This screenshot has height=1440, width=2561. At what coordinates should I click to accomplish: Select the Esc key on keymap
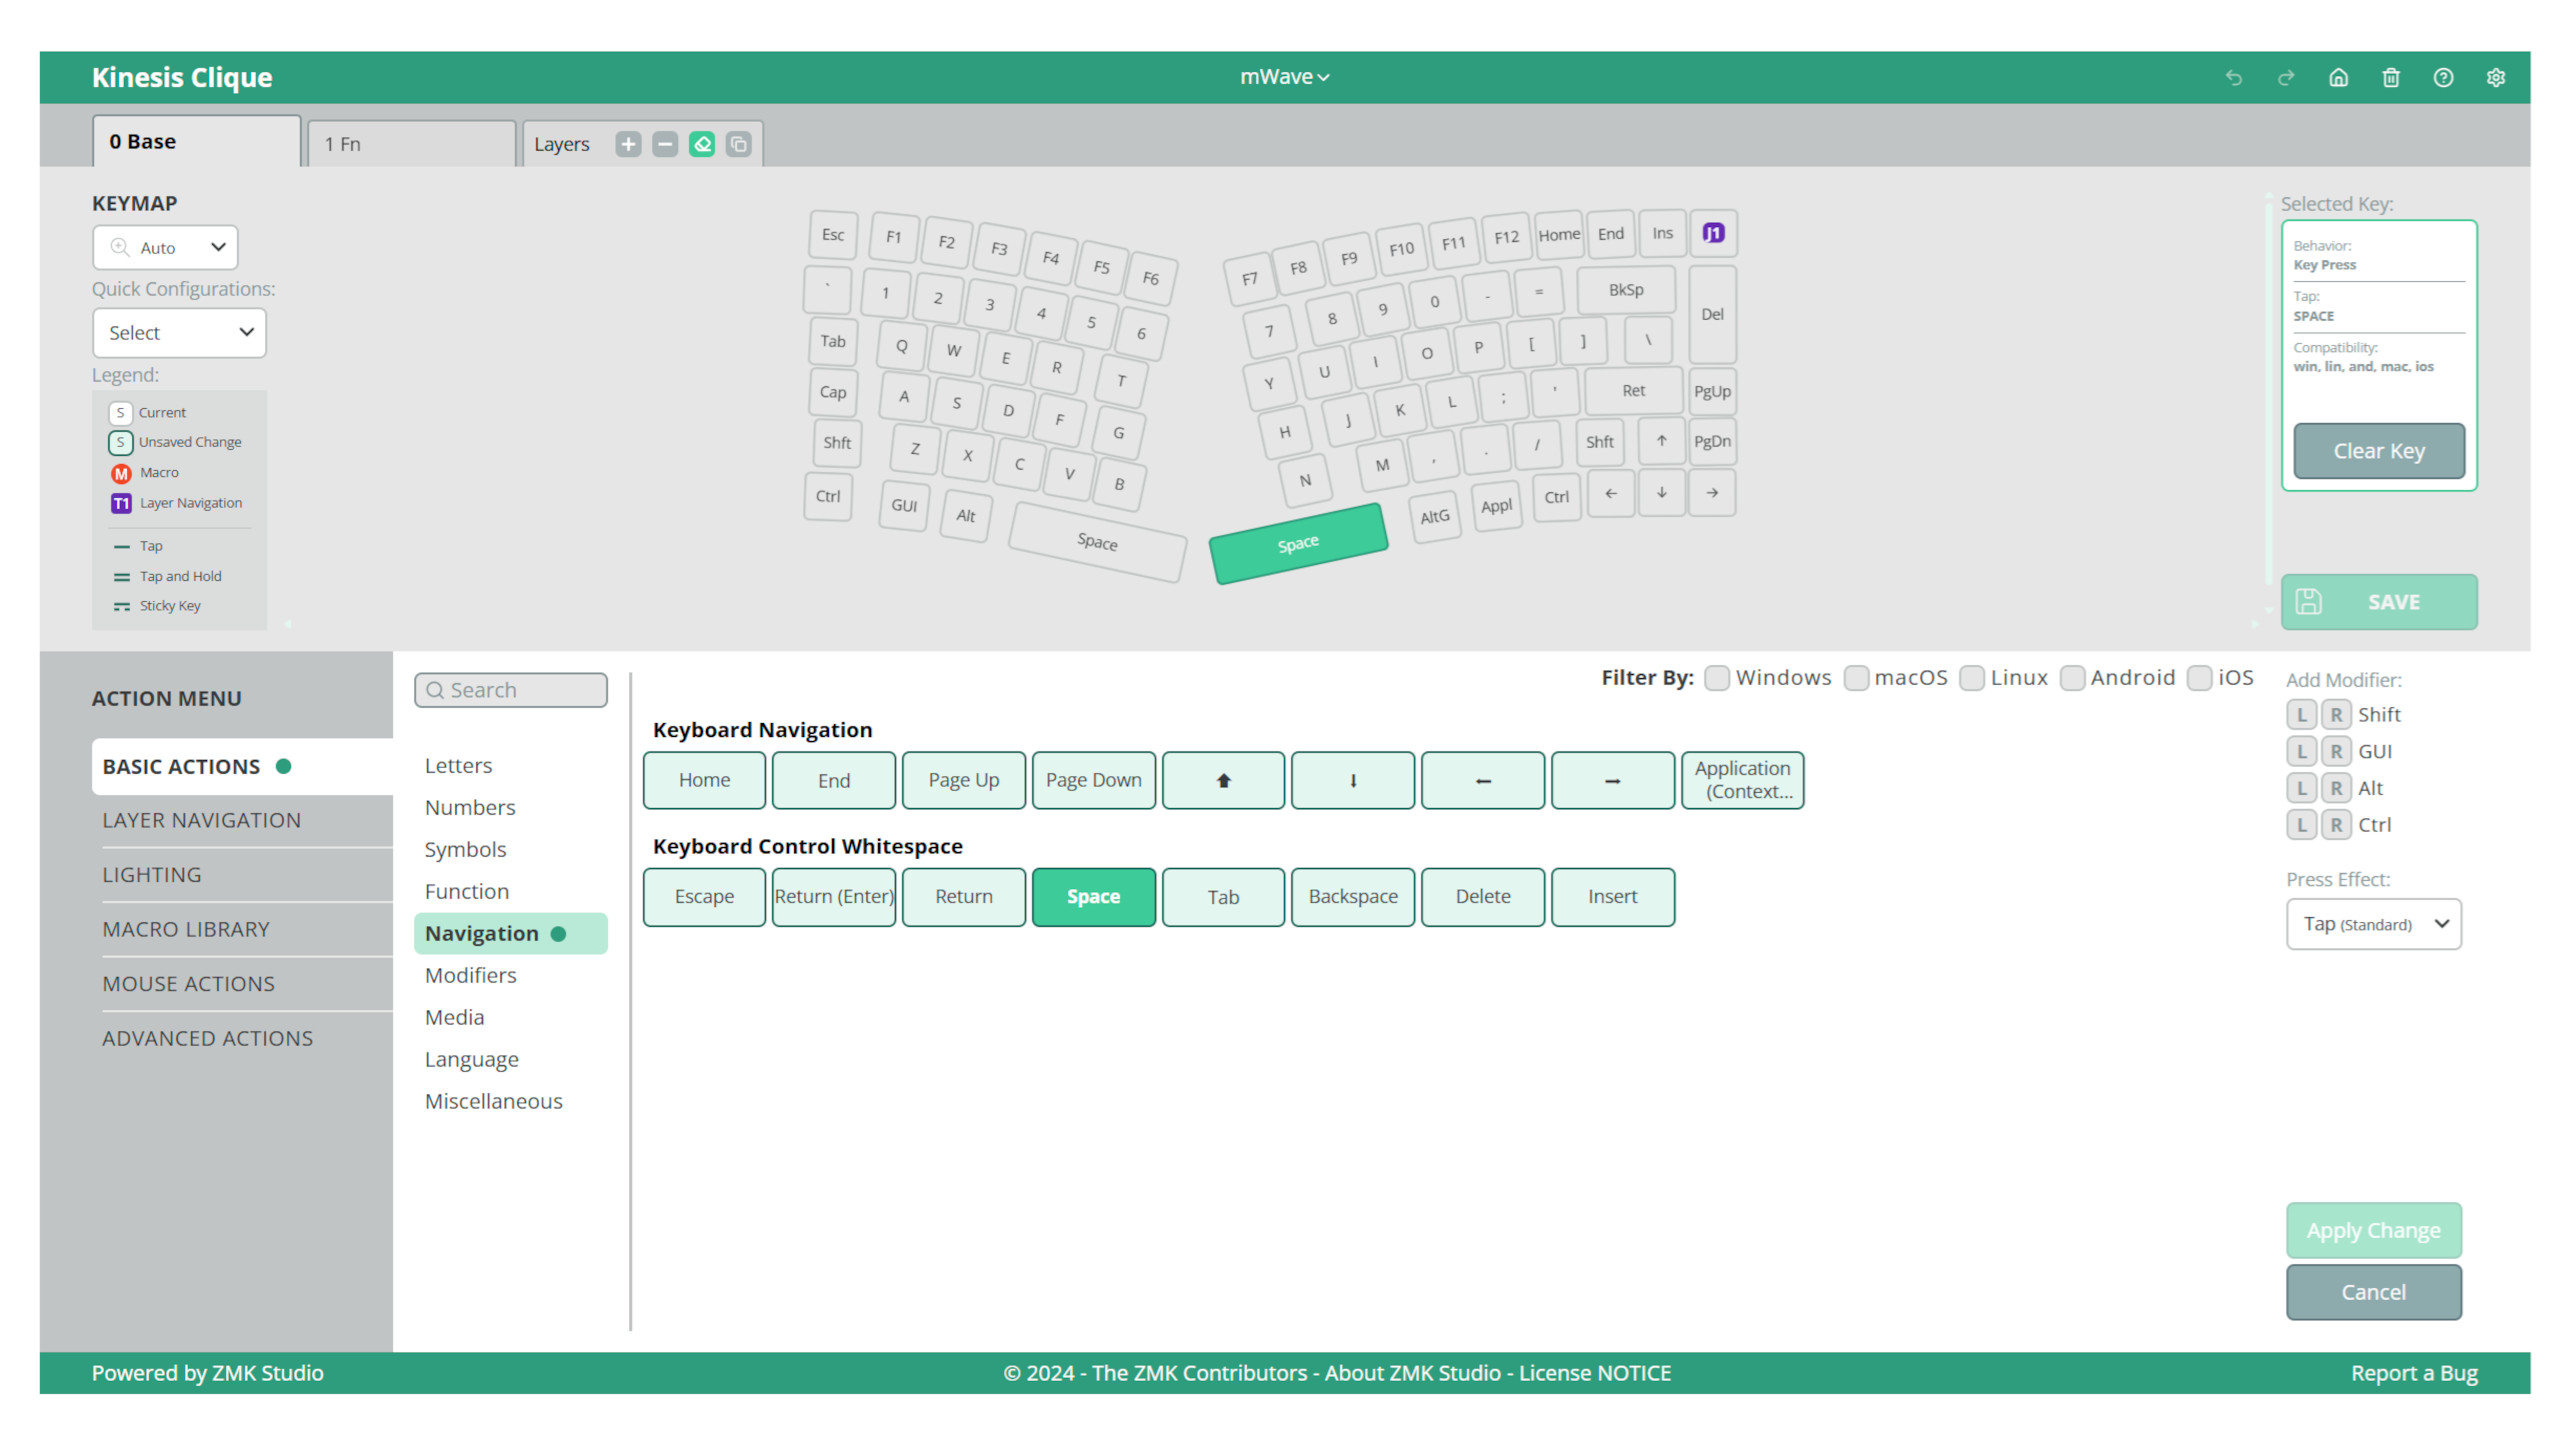832,235
